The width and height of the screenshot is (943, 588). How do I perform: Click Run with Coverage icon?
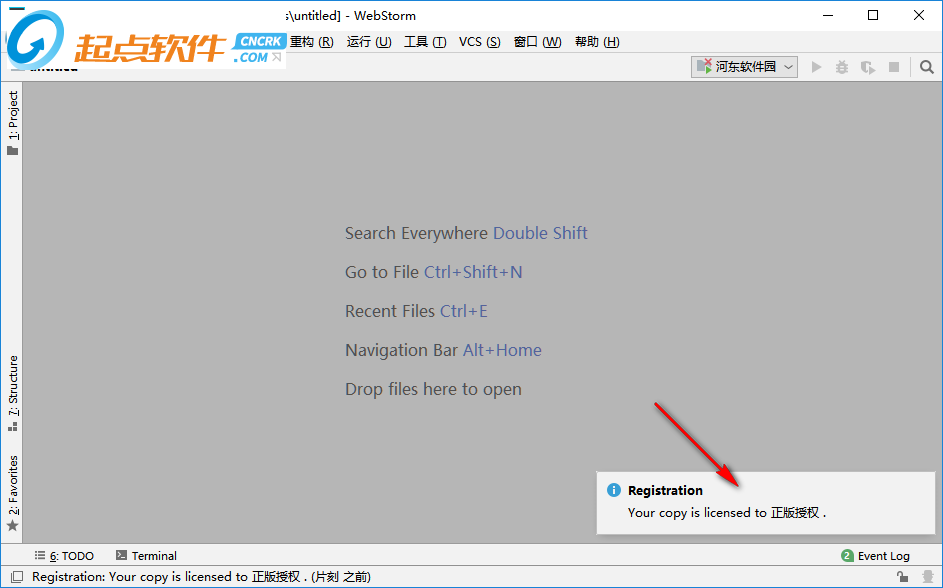tap(868, 67)
